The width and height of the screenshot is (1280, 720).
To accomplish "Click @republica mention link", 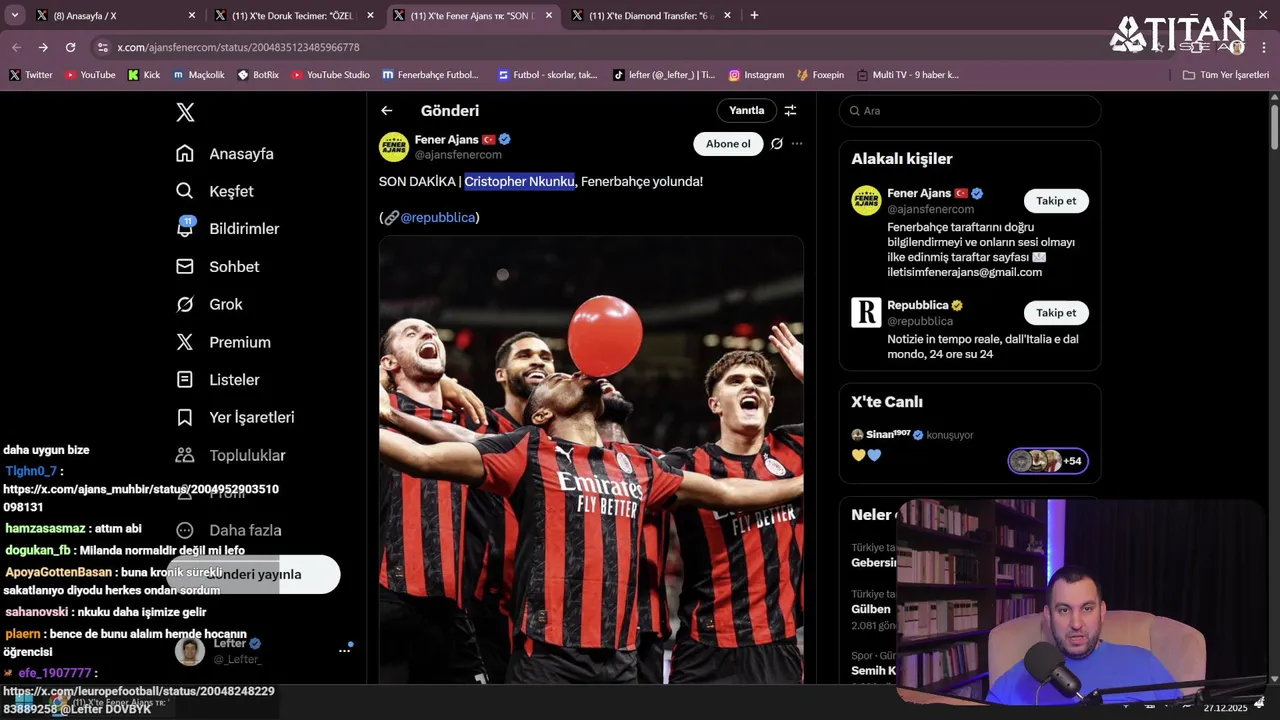I will (x=438, y=217).
